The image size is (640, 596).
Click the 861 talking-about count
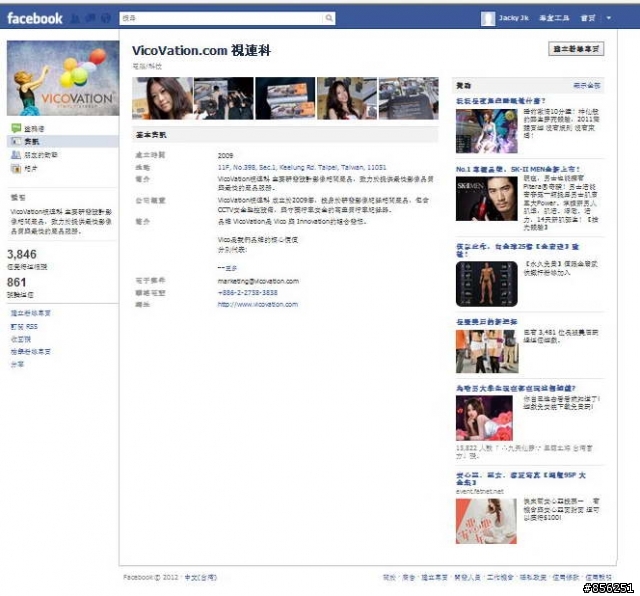coord(17,282)
